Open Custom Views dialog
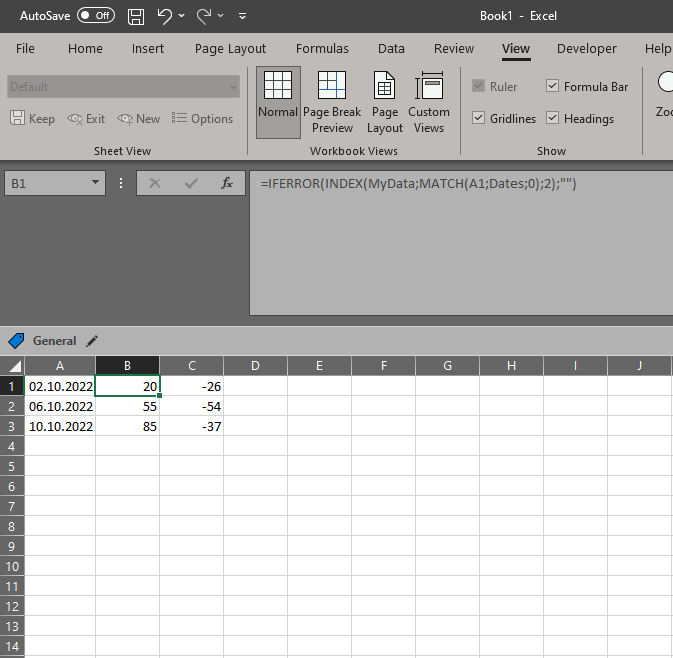The width and height of the screenshot is (673, 658). pyautogui.click(x=429, y=102)
